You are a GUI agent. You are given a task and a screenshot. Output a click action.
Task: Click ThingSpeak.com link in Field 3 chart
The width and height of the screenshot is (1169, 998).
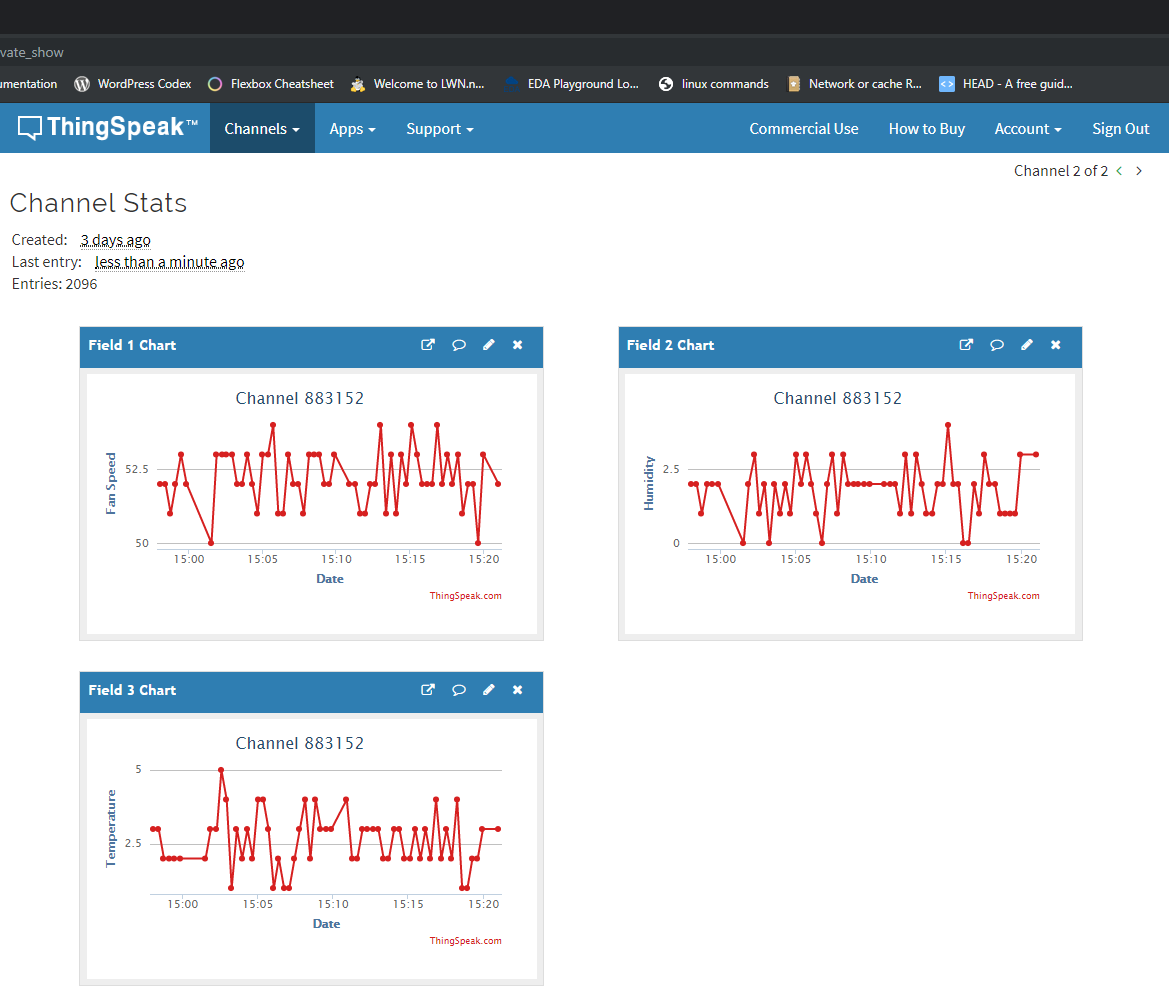pyautogui.click(x=465, y=941)
